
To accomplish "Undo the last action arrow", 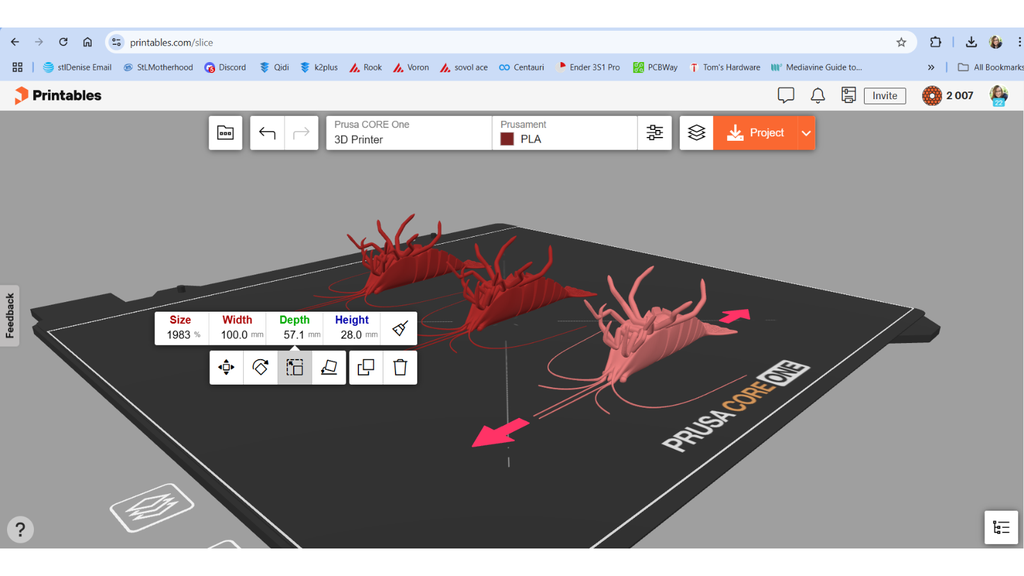I will 267,133.
